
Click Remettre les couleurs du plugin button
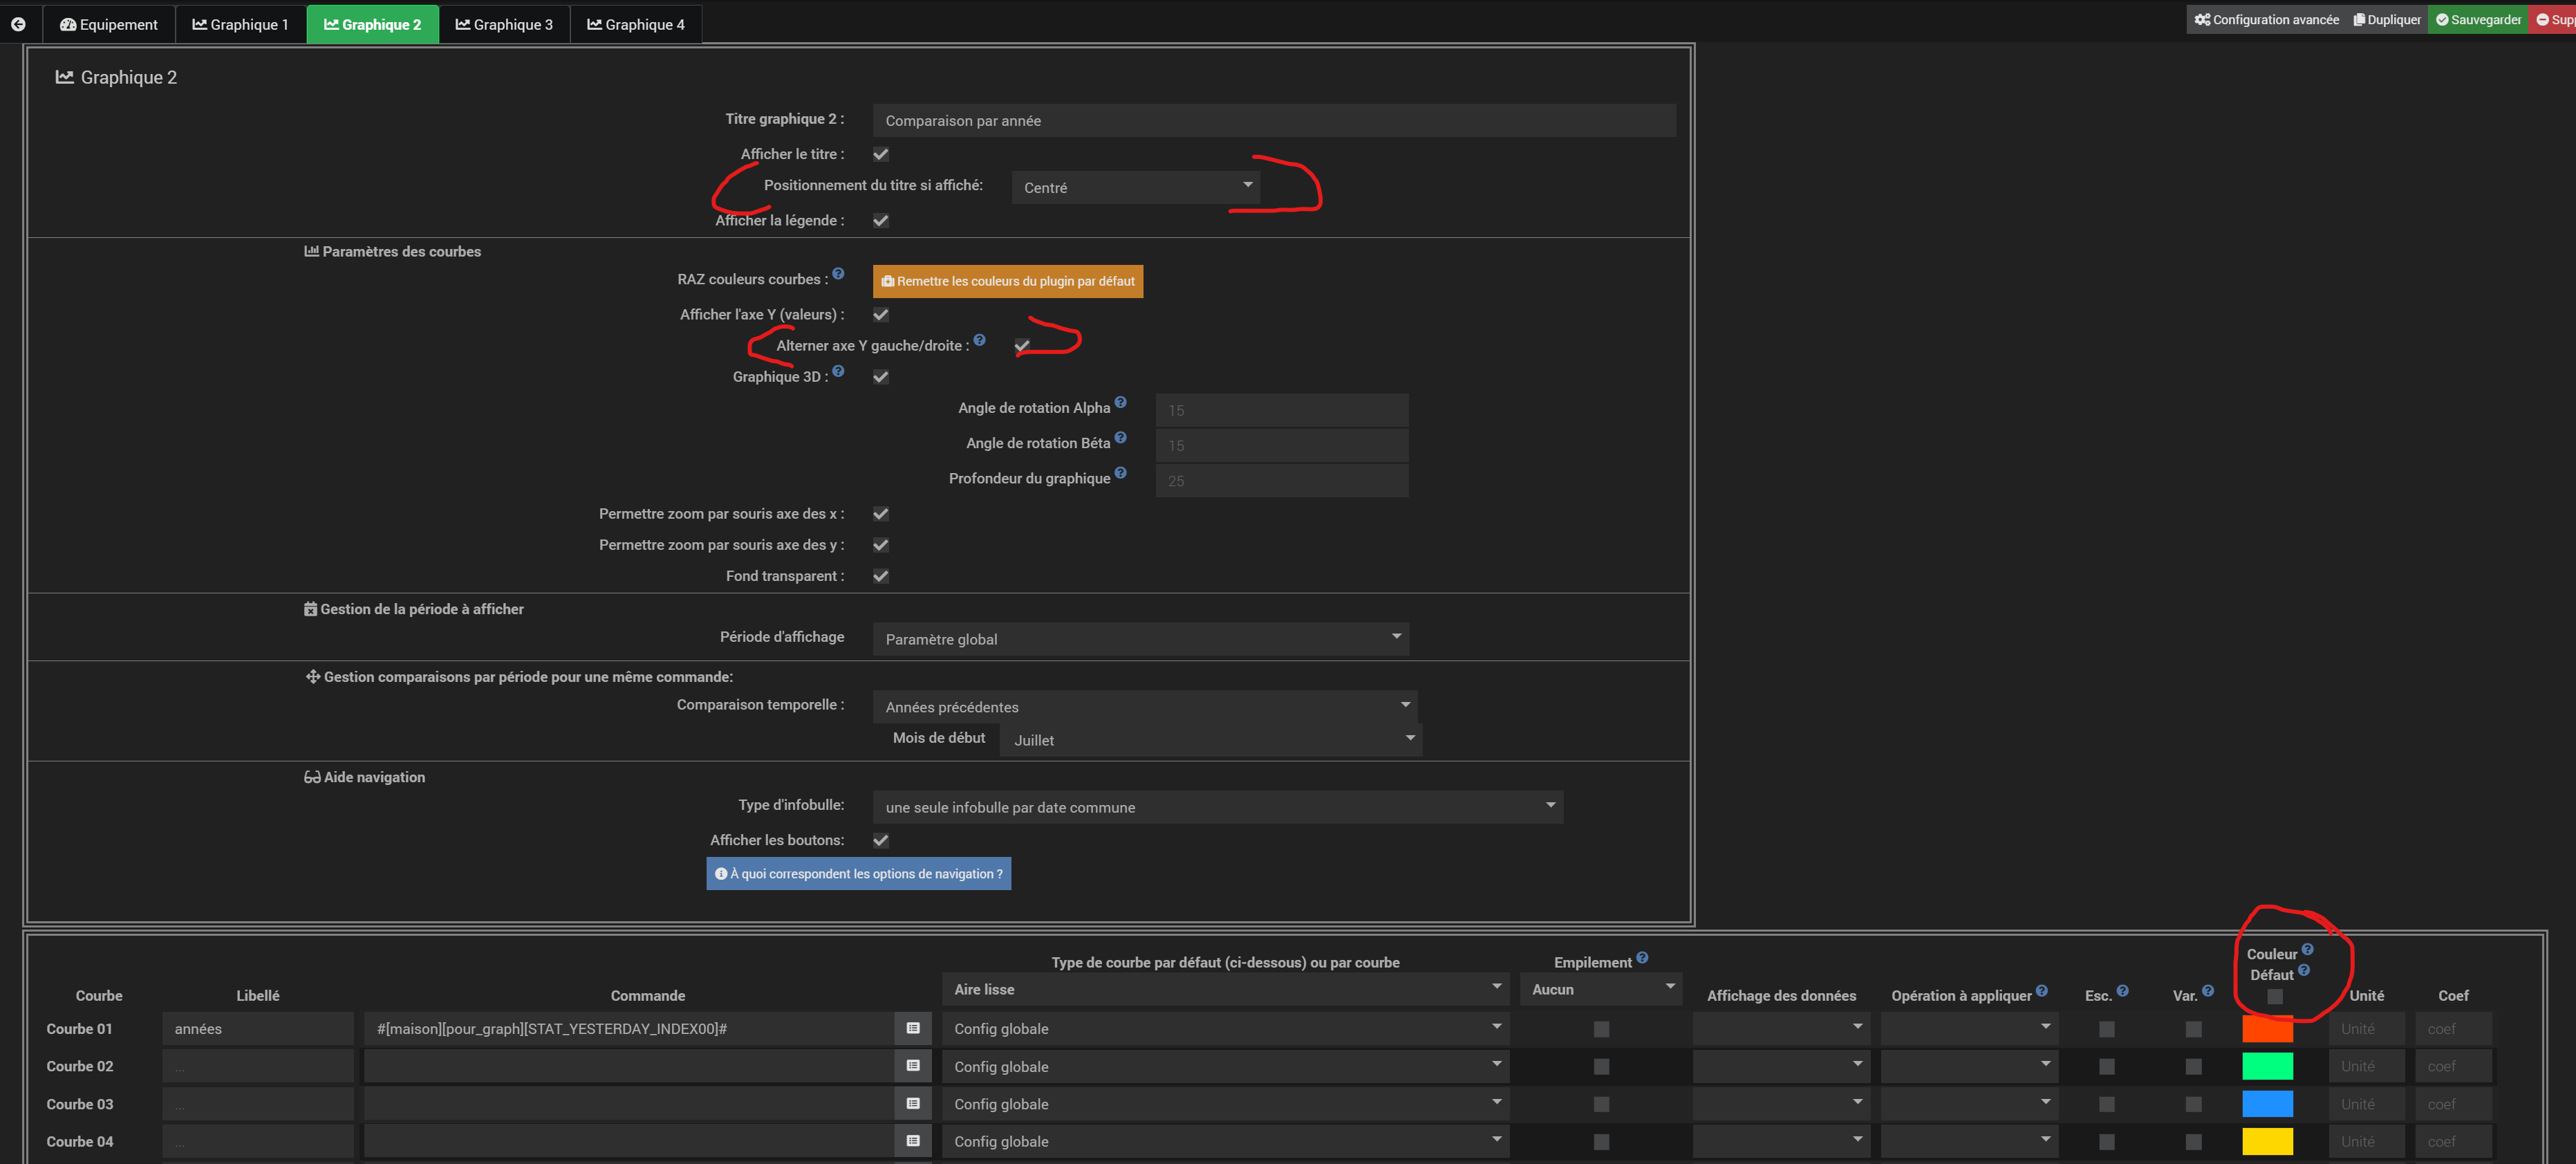point(1007,281)
